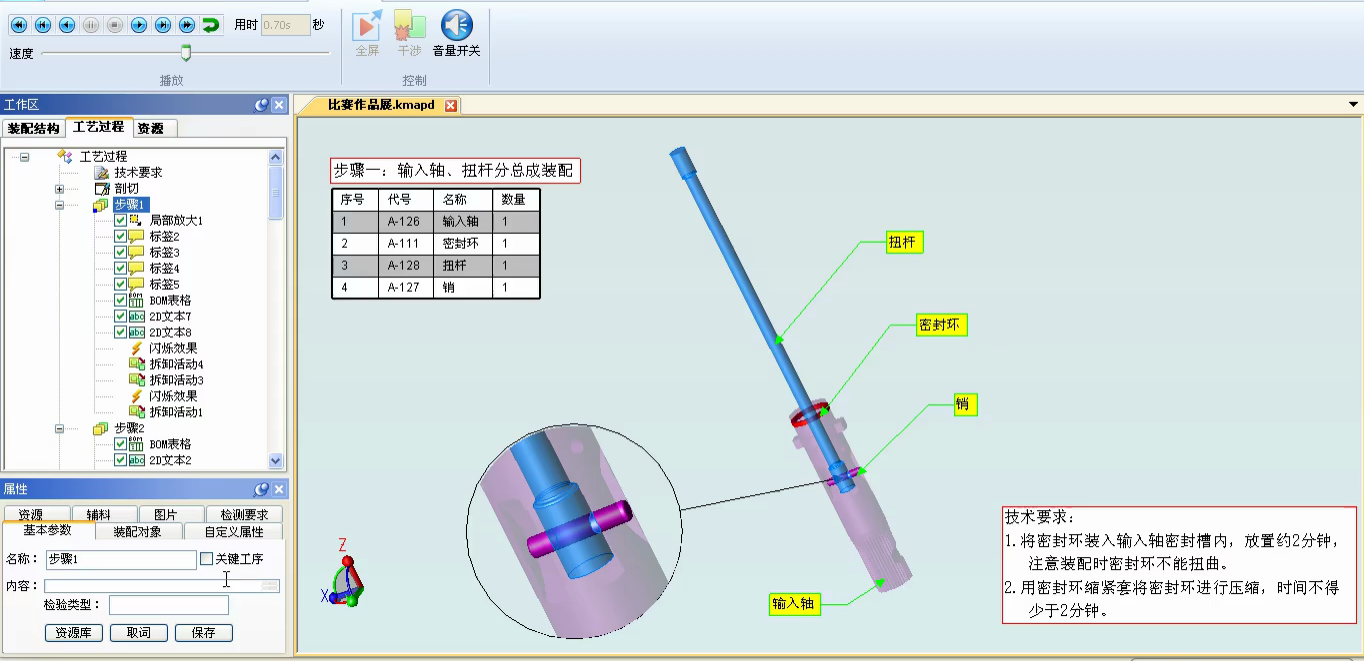Collapse the 步骤1 tree node
This screenshot has height=662, width=1364.
tap(60, 205)
